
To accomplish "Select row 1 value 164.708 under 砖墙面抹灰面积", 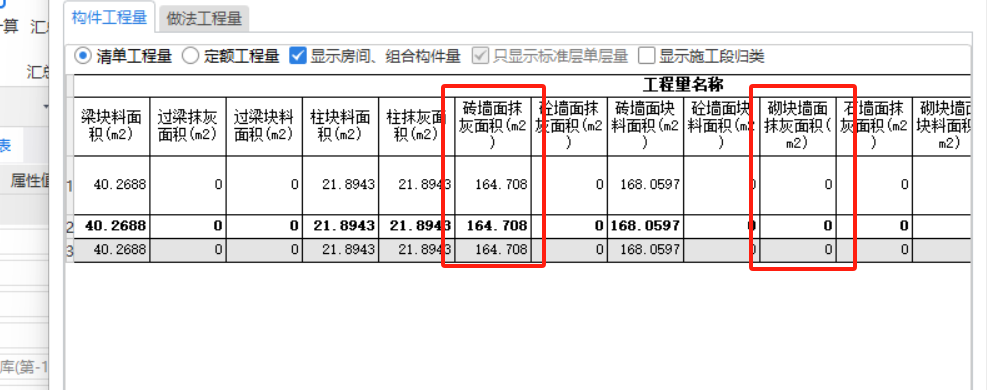I will click(492, 185).
